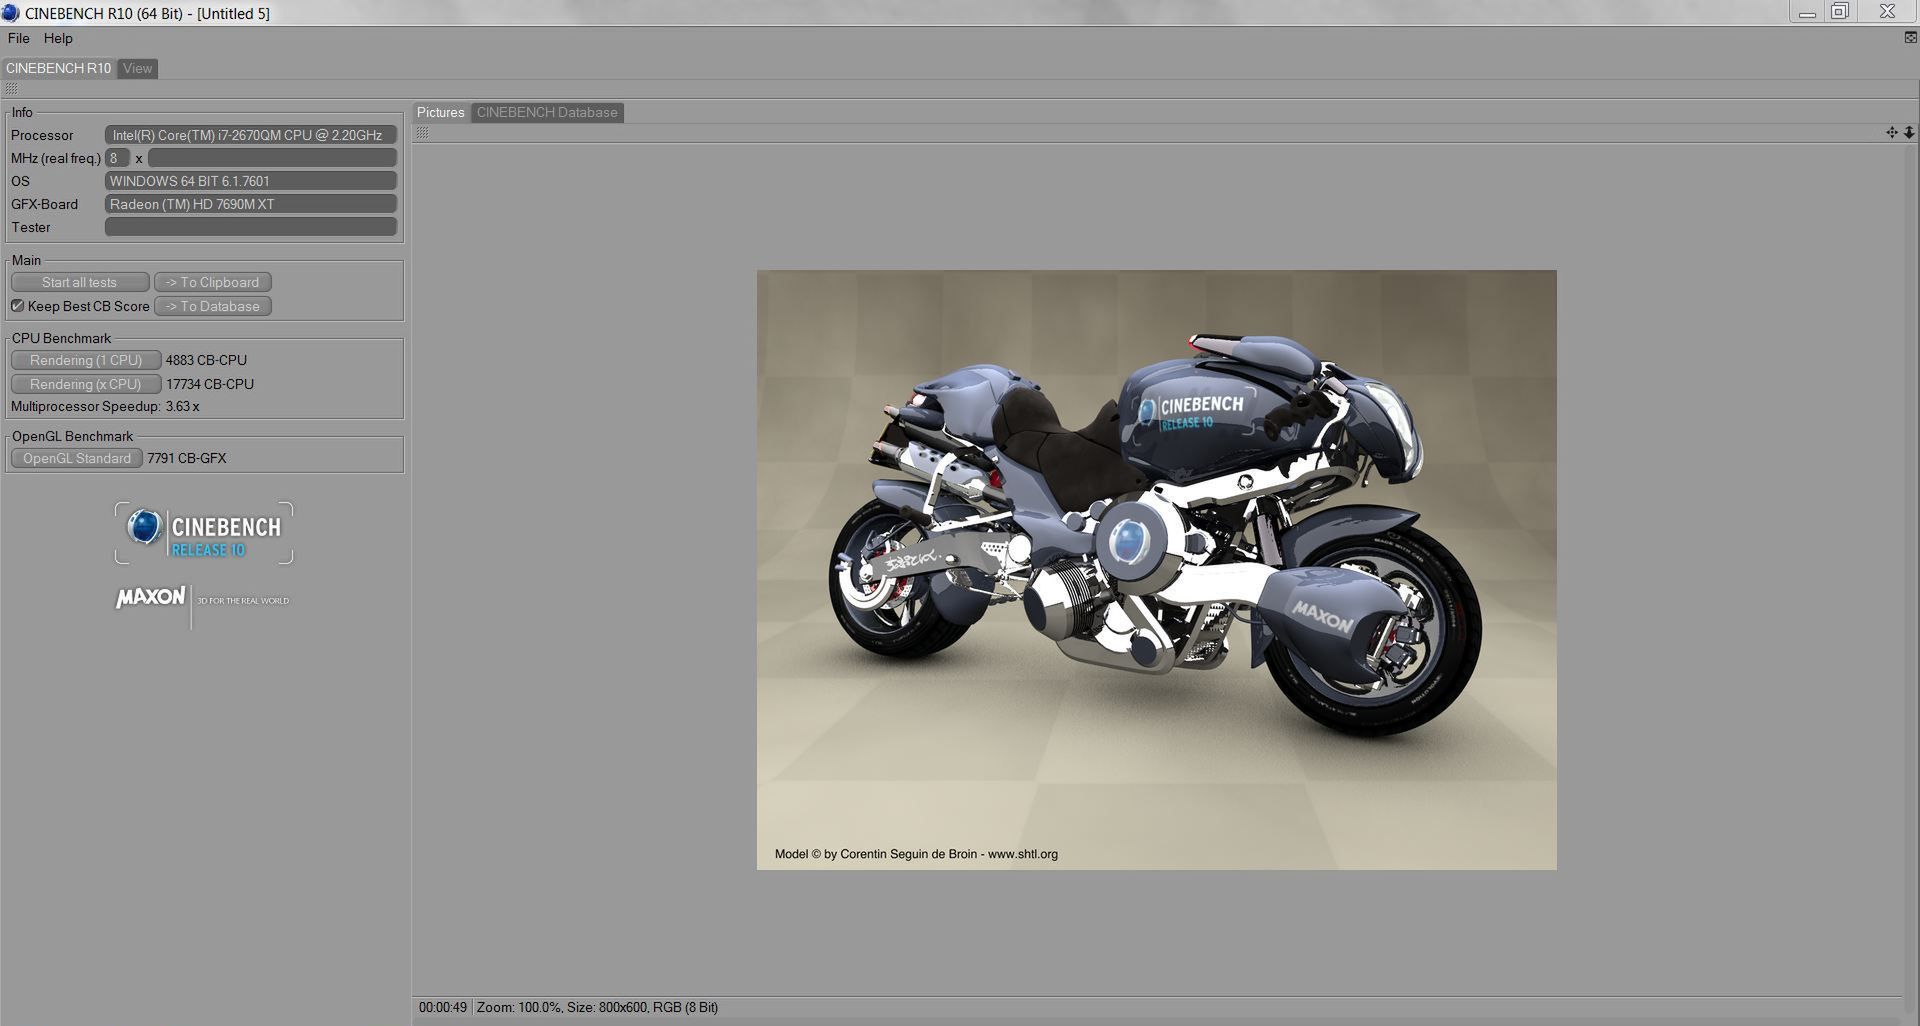
Task: Click the MHz core count field showing 8
Action: tap(117, 158)
